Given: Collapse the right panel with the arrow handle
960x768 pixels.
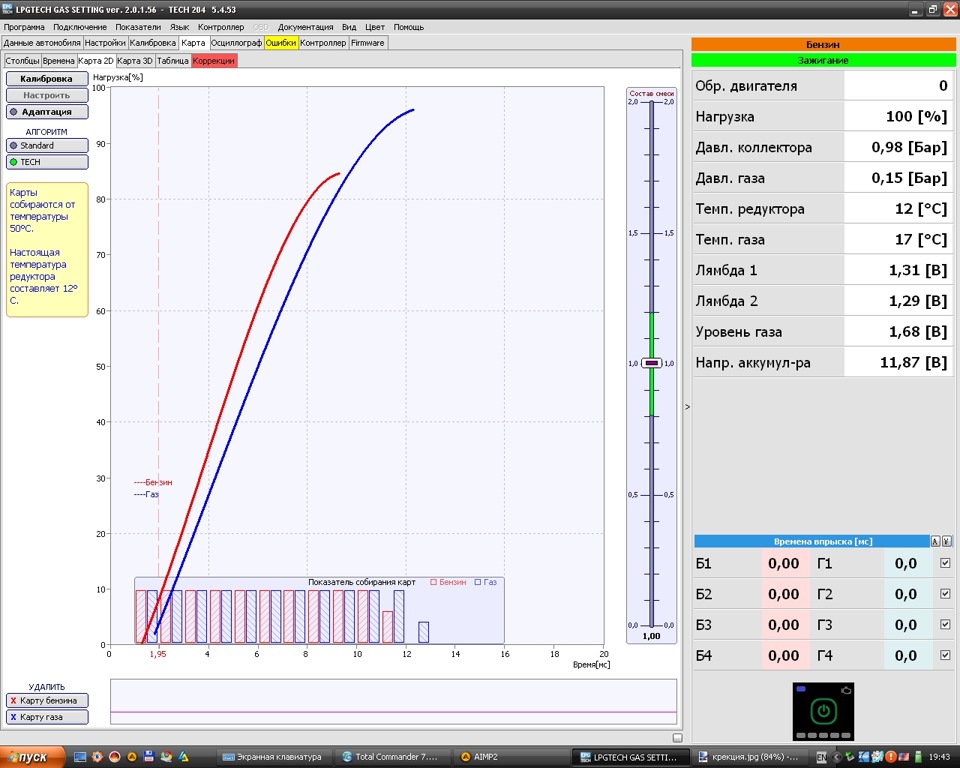Looking at the screenshot, I should tap(686, 407).
